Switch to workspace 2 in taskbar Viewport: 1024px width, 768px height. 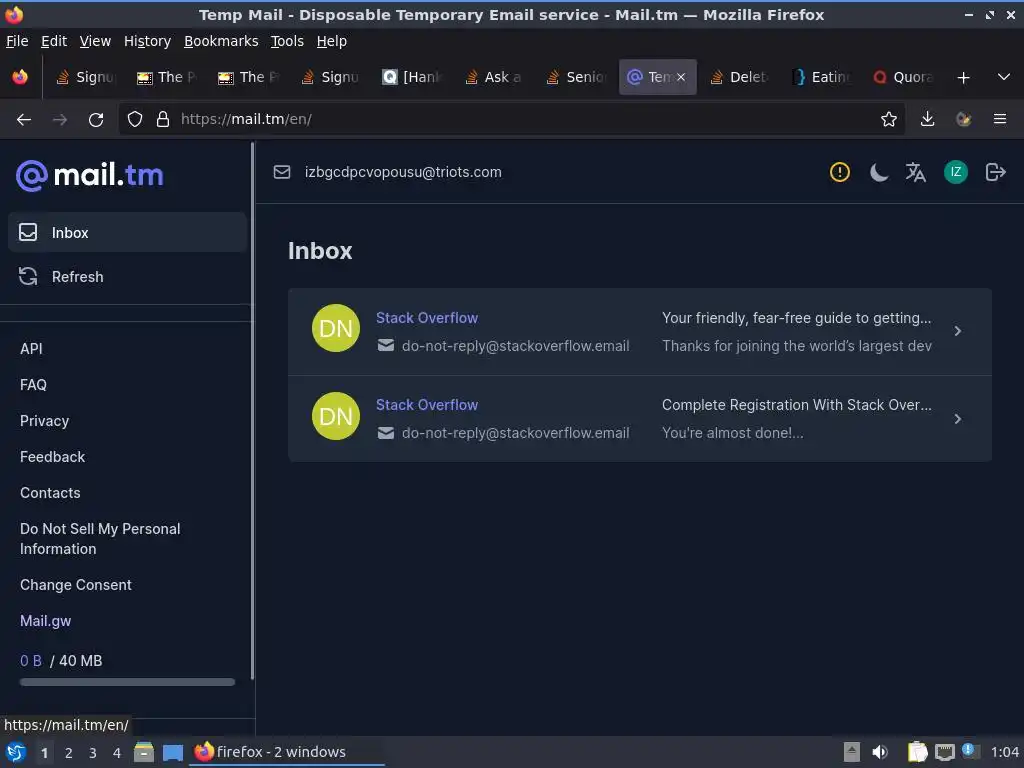[69, 753]
